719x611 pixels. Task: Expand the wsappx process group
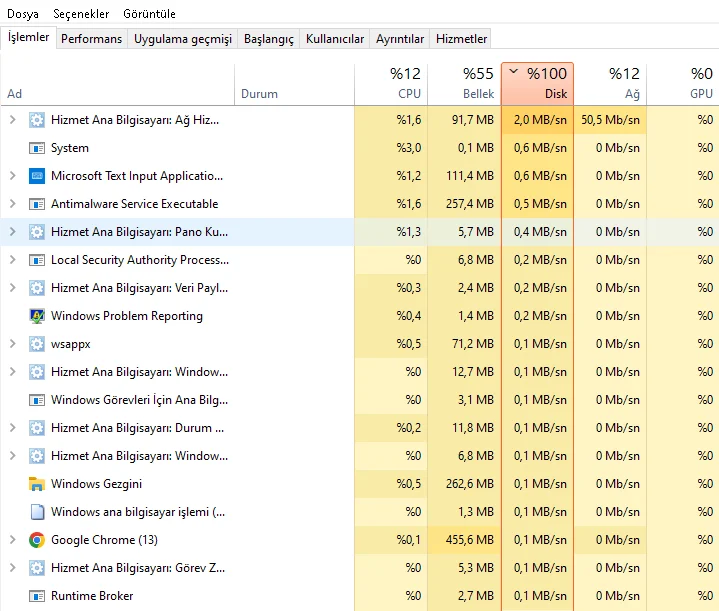click(x=13, y=344)
